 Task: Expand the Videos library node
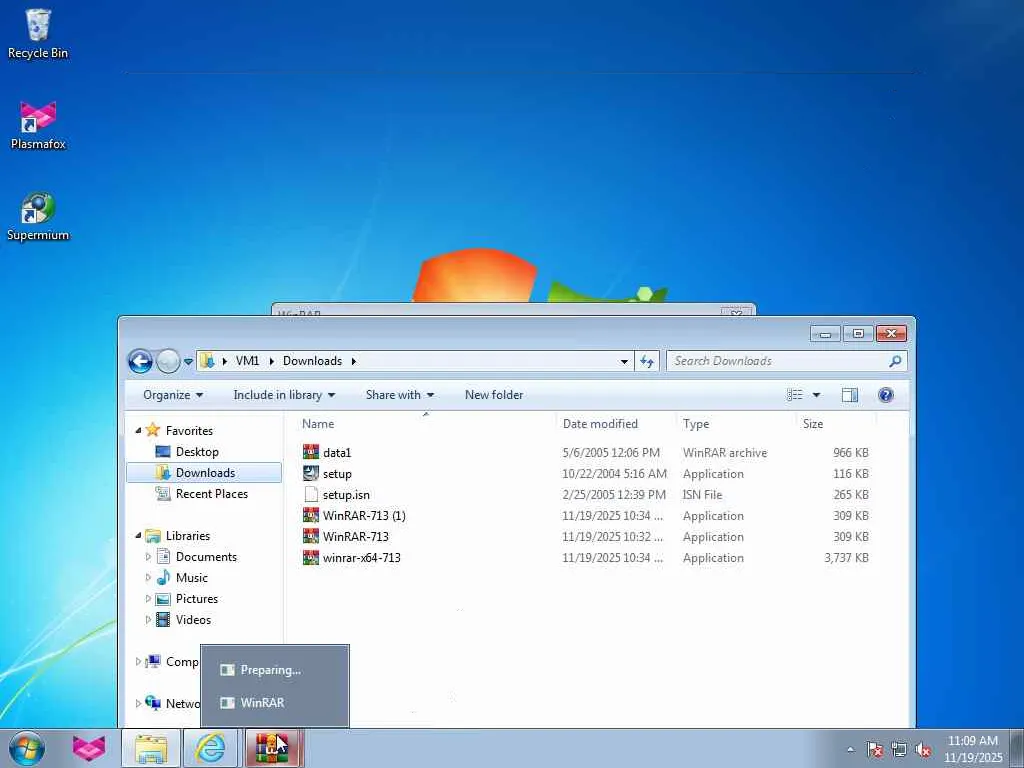tap(148, 620)
